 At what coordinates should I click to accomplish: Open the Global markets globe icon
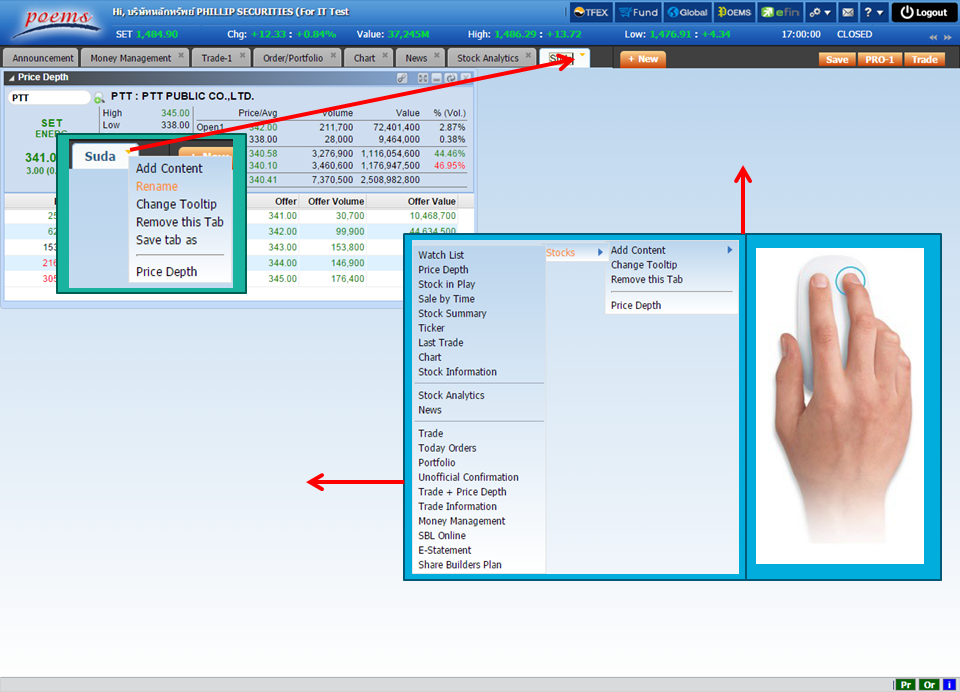point(687,13)
